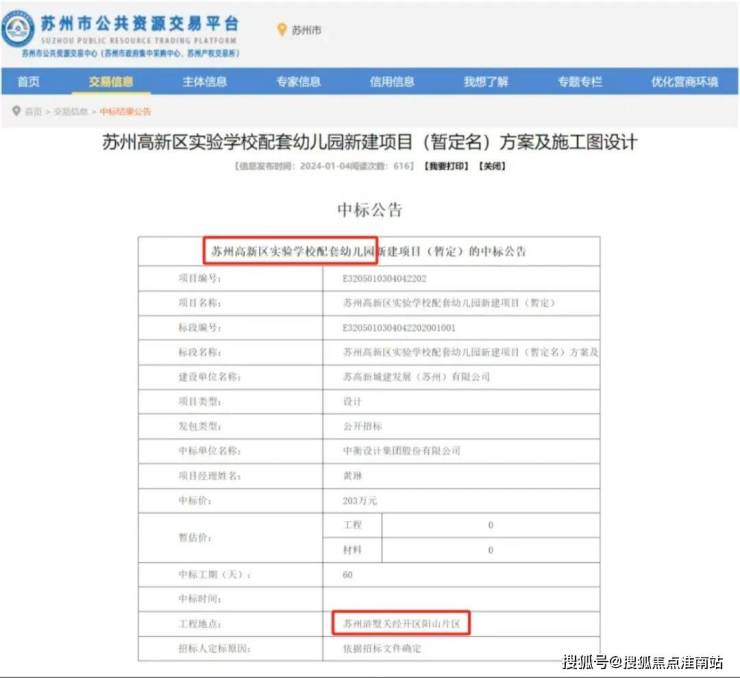Click the breadcrumb location marker icon

15,111
